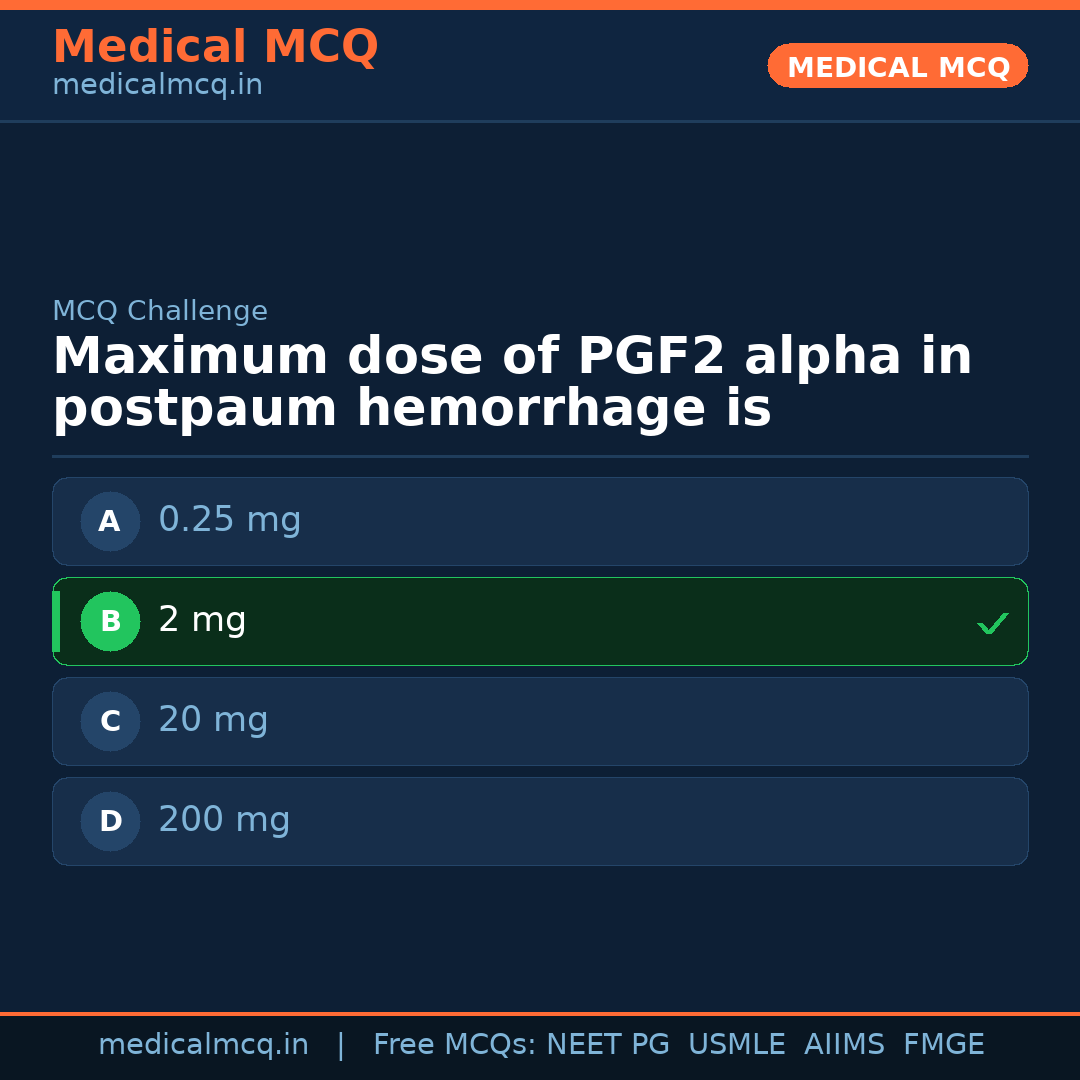Visit the medicalmcq.in link under the header title

point(157,86)
